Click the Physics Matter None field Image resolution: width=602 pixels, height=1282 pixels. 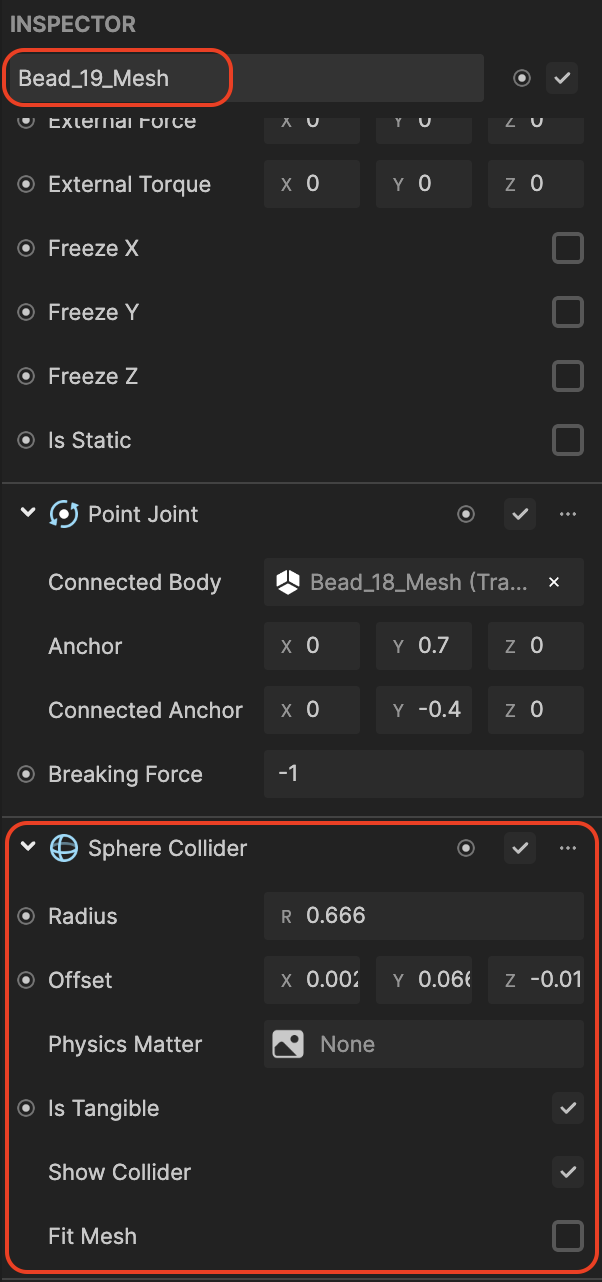(x=424, y=1045)
